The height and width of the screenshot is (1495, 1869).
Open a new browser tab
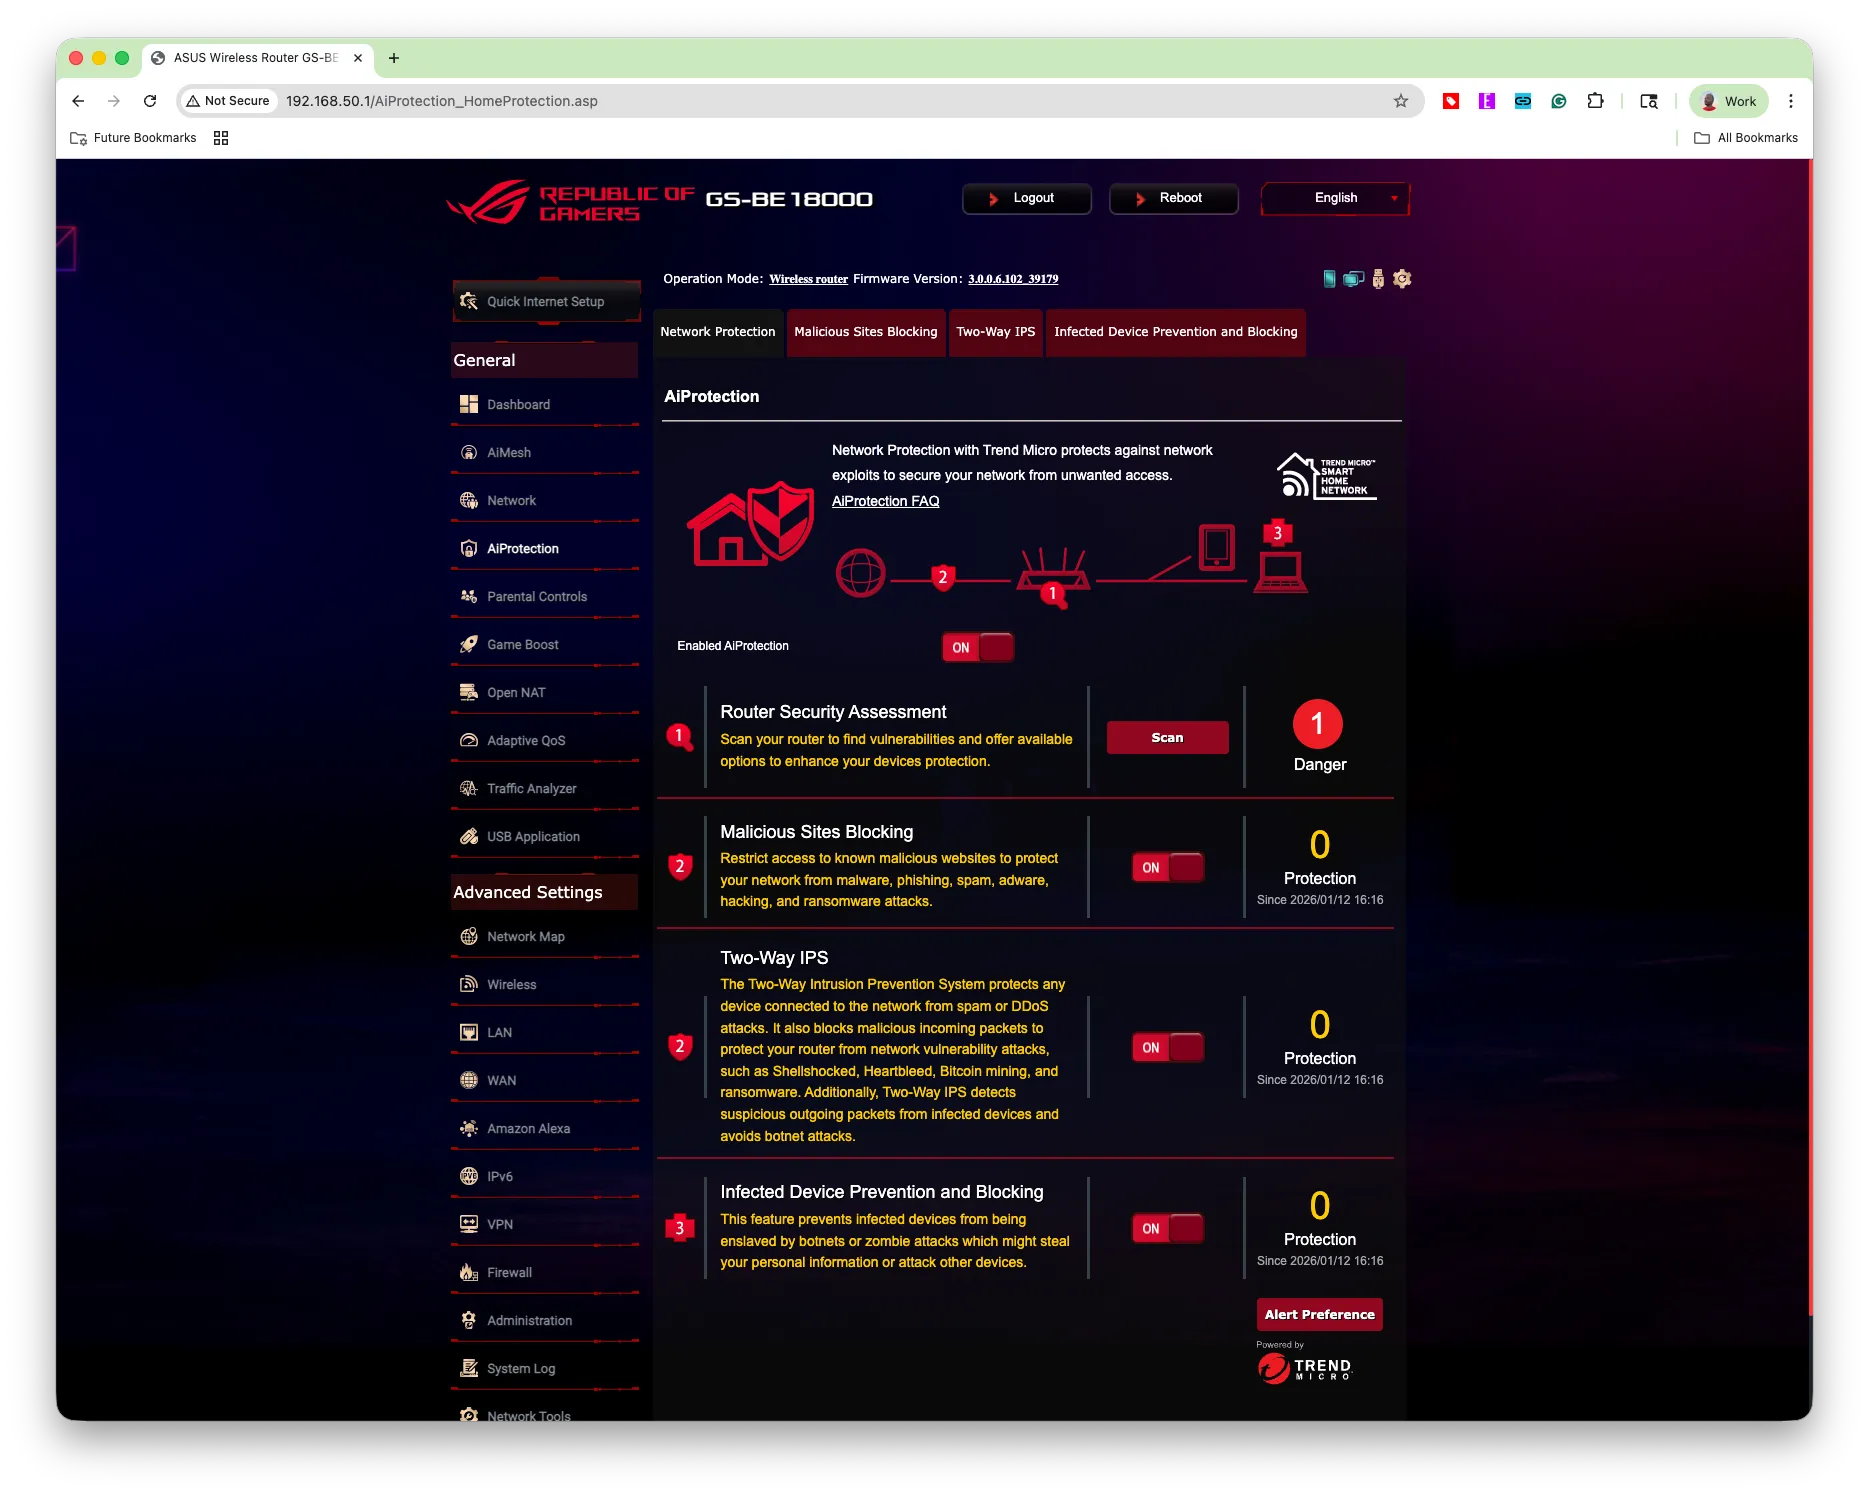(x=394, y=58)
